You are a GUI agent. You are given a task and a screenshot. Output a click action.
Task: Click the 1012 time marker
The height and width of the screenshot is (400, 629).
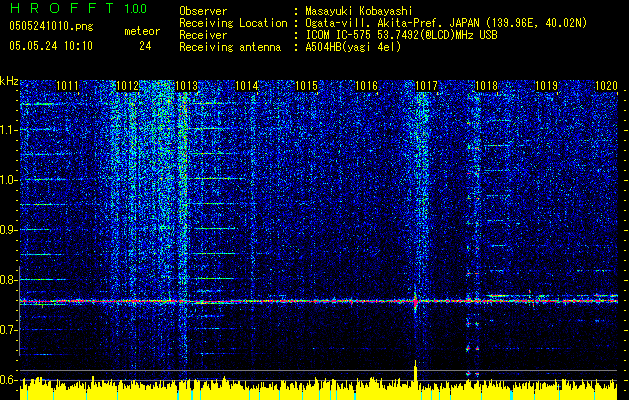[127, 86]
